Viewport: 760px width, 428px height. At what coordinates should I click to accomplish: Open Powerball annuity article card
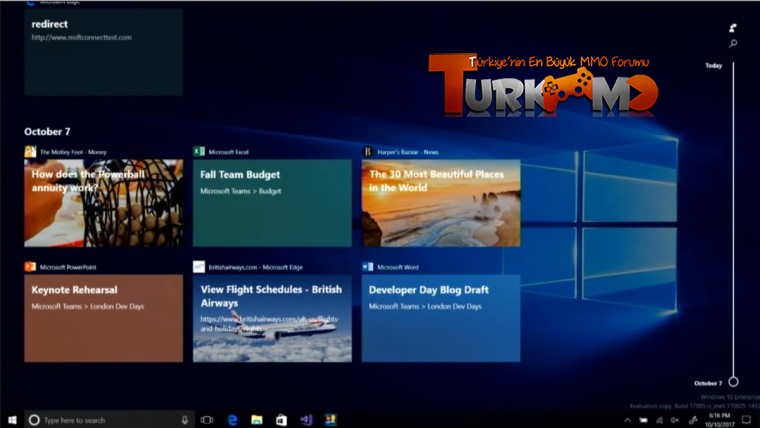coord(103,203)
